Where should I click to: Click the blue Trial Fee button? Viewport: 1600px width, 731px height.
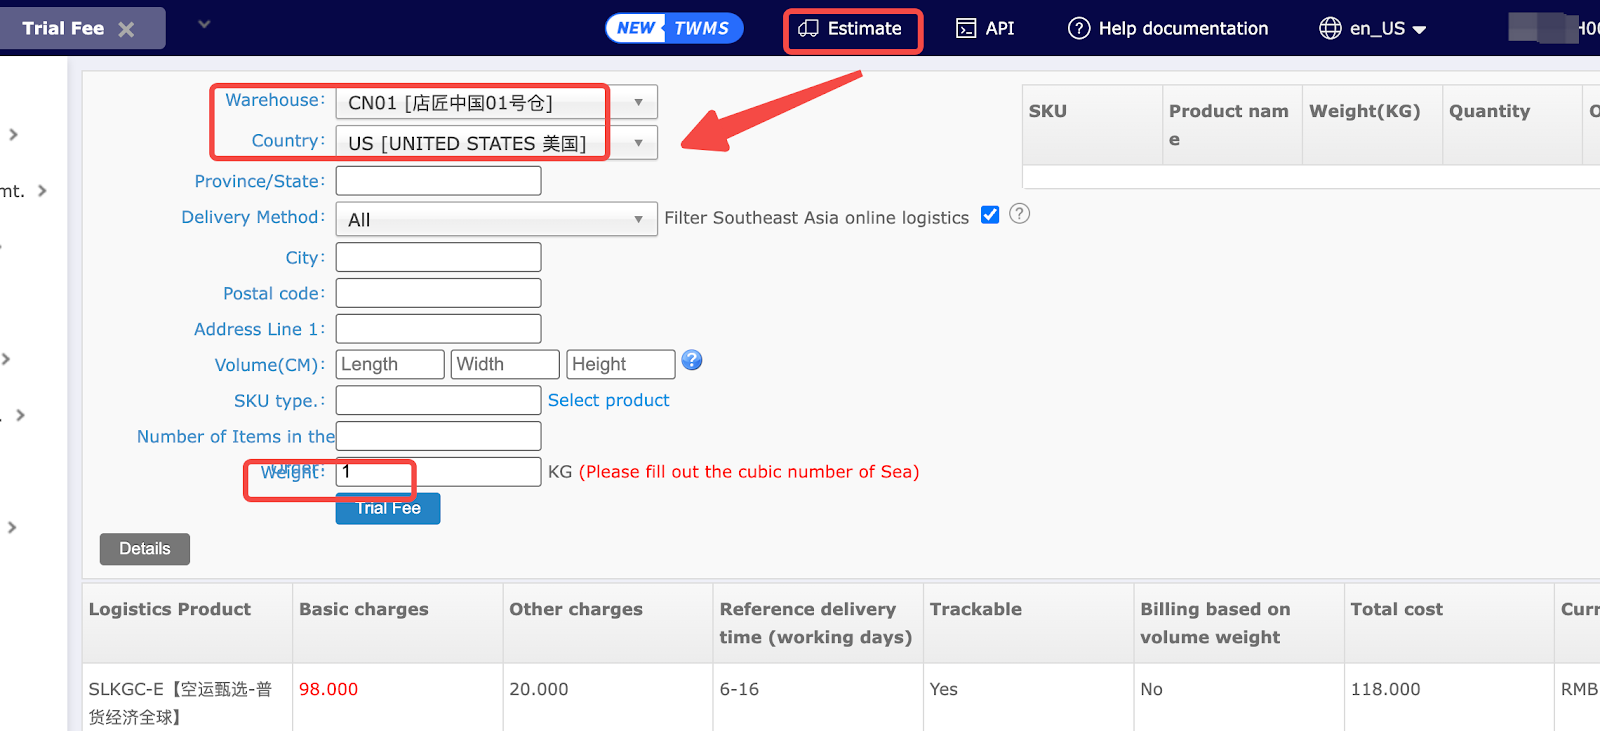click(388, 508)
